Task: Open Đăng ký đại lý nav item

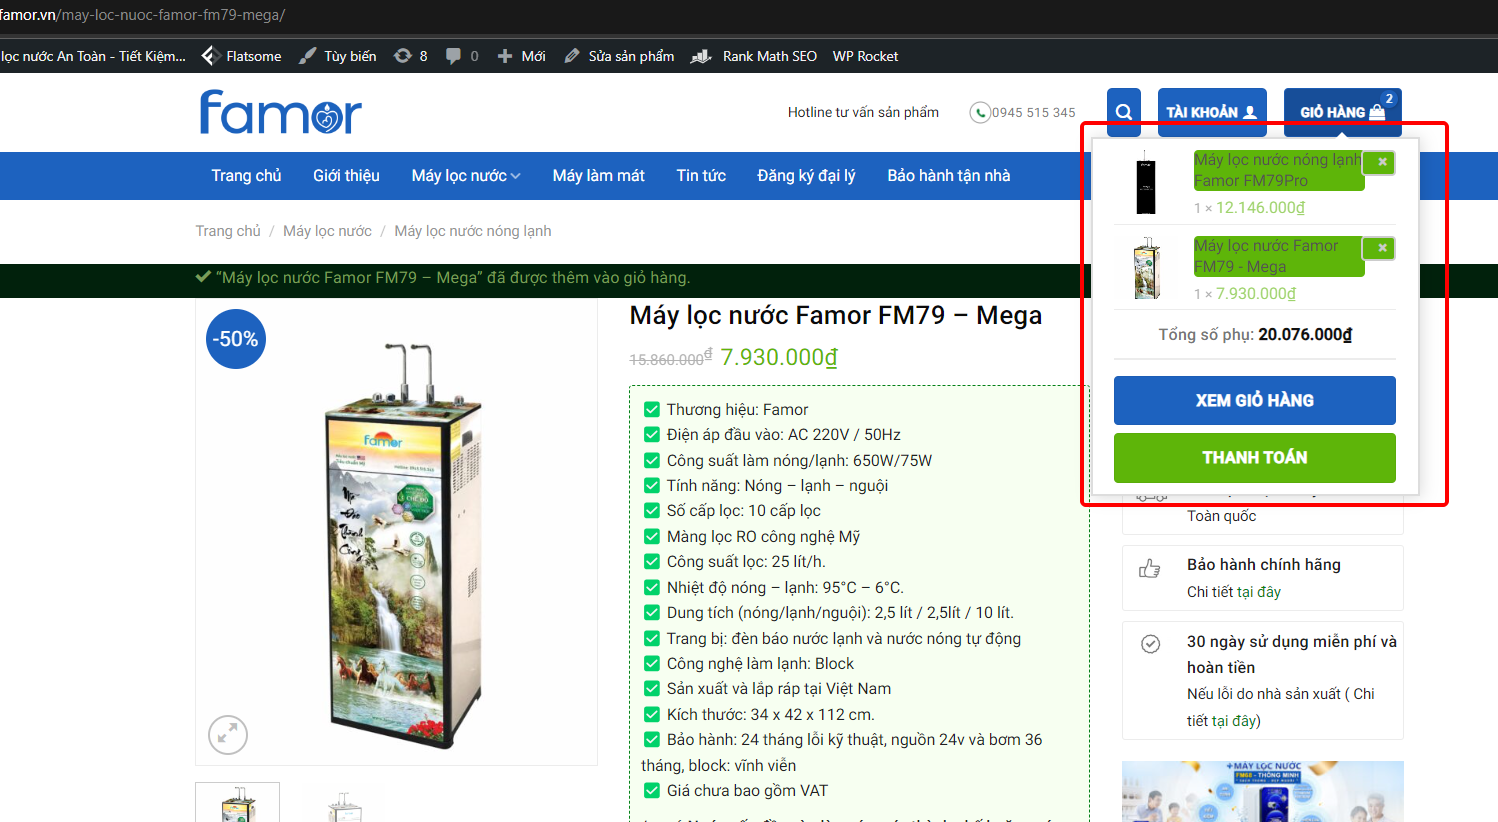Action: click(807, 175)
